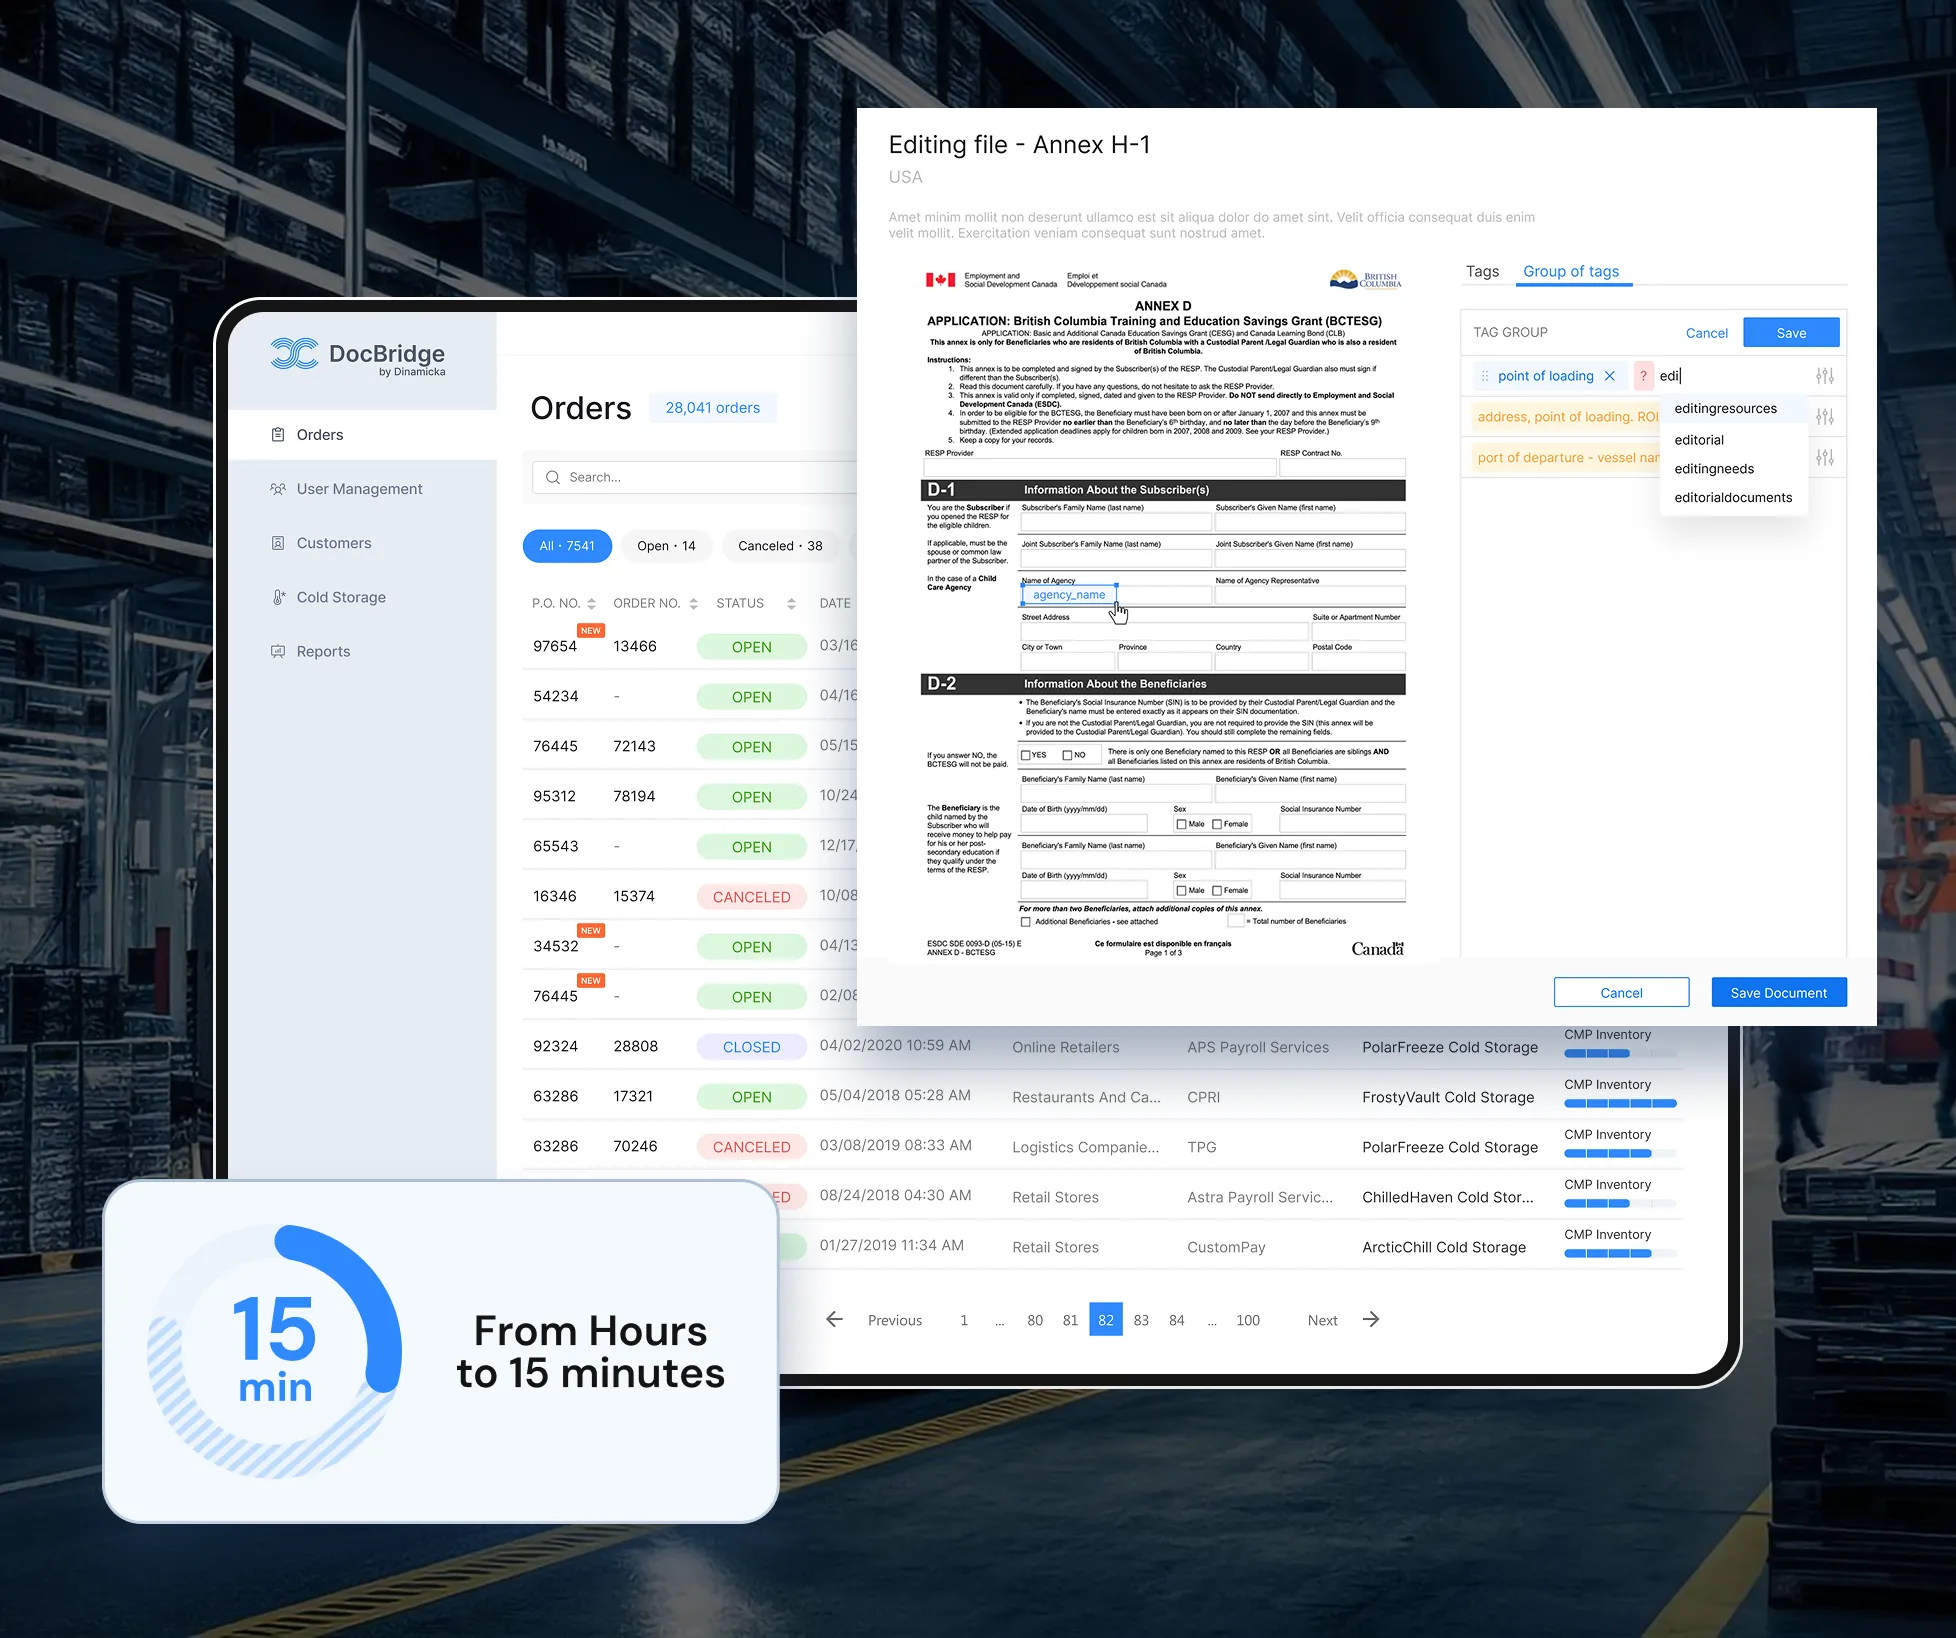Sort the STATUS column

click(x=793, y=603)
